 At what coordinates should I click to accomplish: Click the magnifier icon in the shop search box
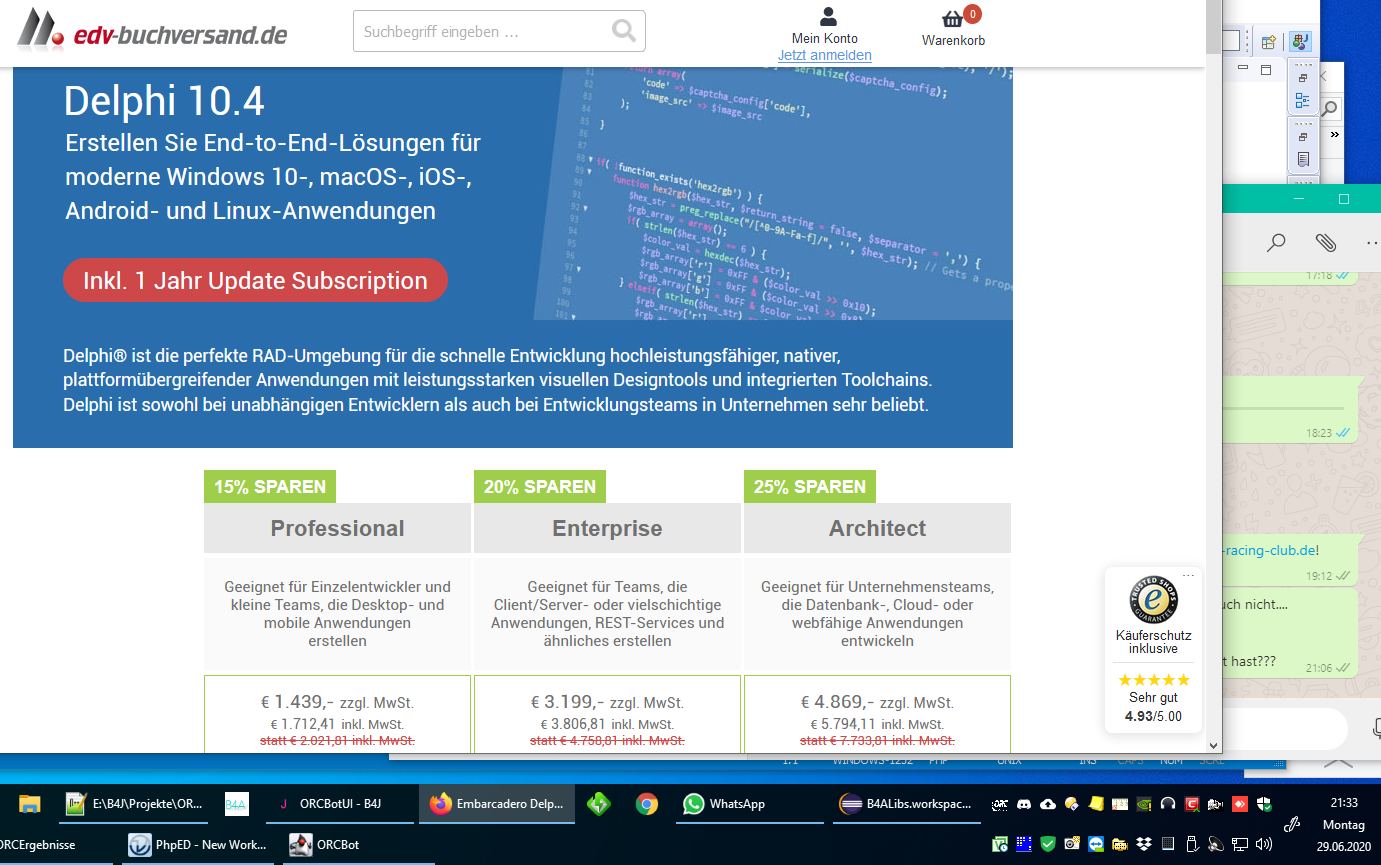click(623, 31)
